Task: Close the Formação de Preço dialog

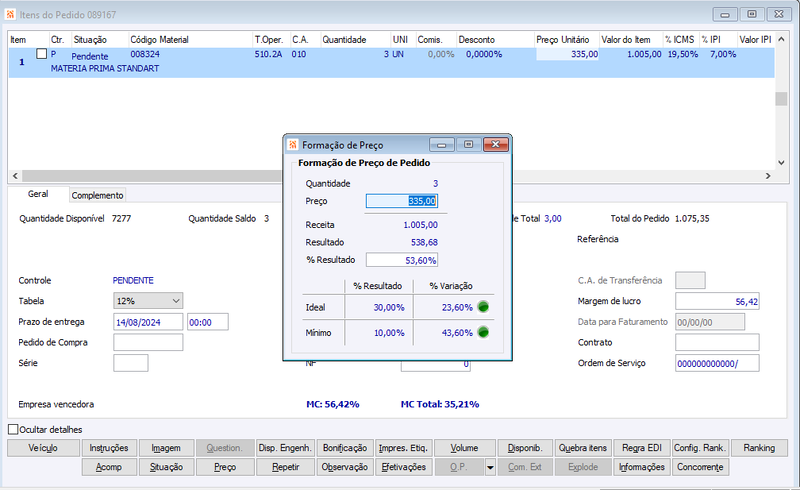Action: click(495, 144)
